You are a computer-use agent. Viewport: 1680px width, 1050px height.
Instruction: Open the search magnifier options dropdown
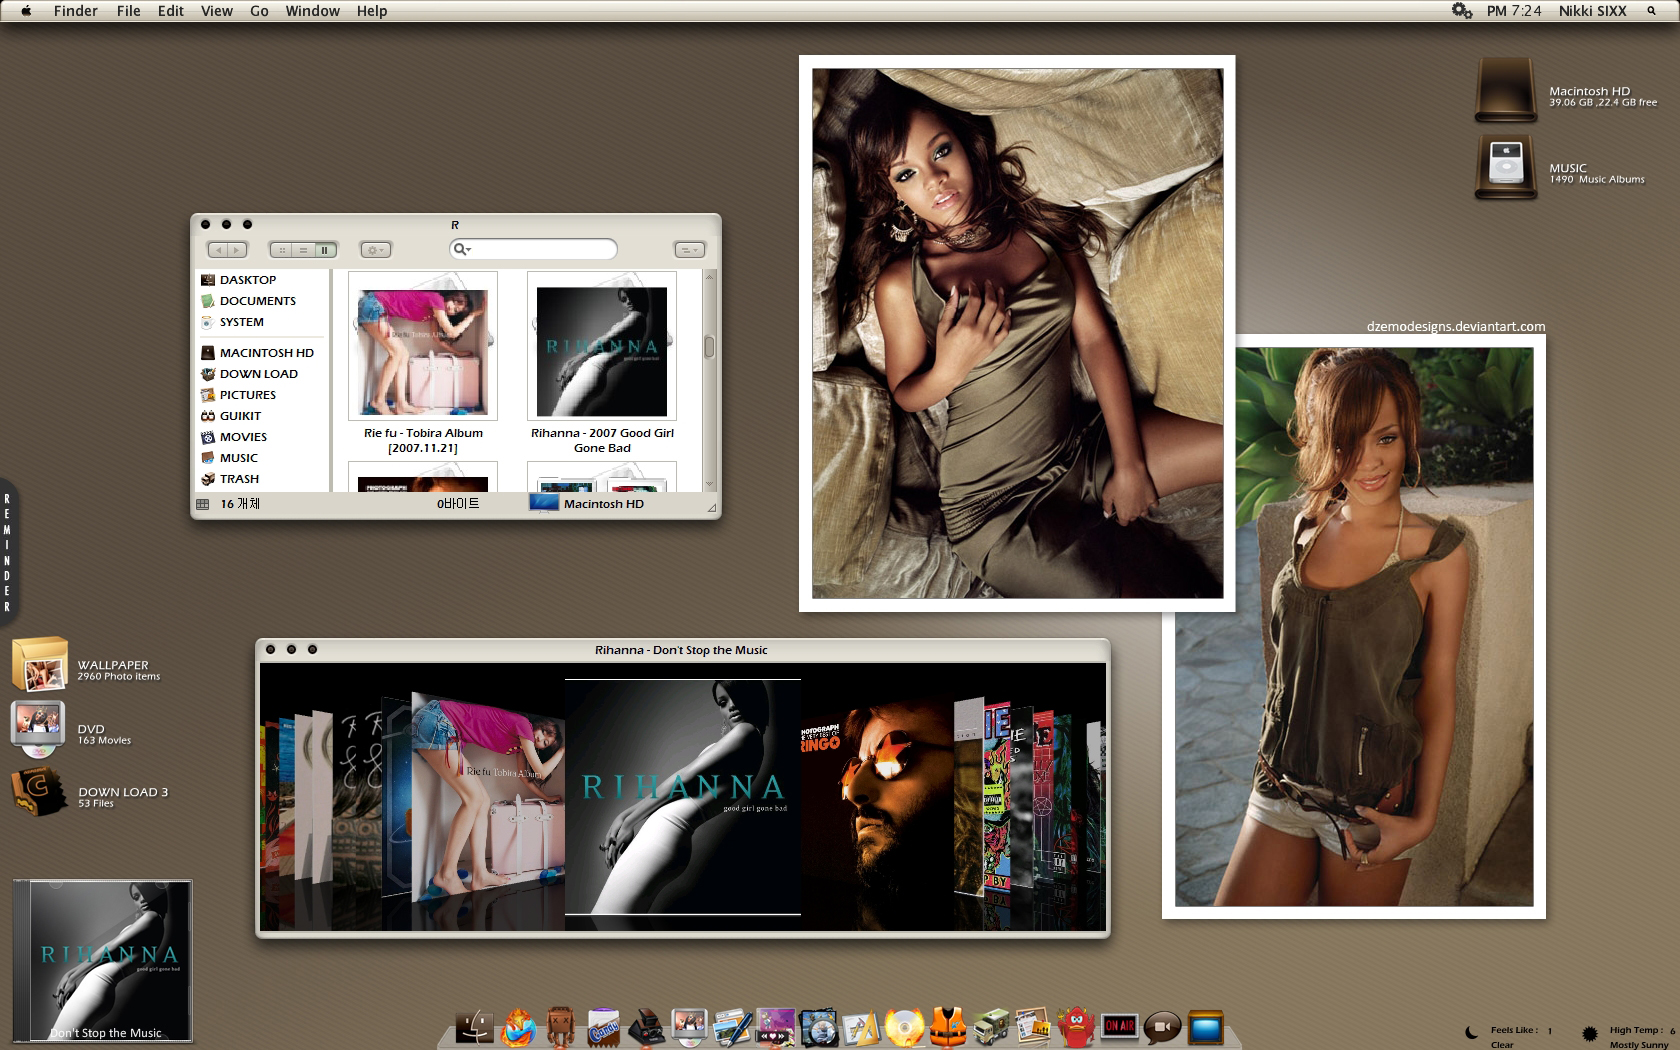(x=461, y=249)
